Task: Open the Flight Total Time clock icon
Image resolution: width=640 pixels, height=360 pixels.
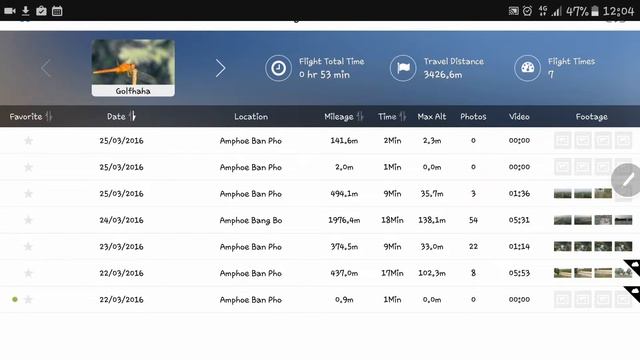Action: pos(278,68)
